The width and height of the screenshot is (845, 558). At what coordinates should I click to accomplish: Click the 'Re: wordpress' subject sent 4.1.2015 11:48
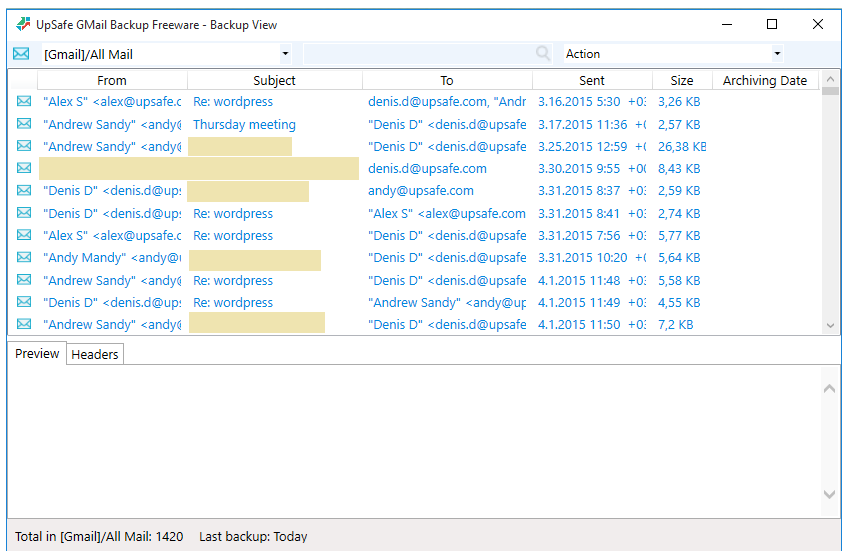(x=233, y=280)
